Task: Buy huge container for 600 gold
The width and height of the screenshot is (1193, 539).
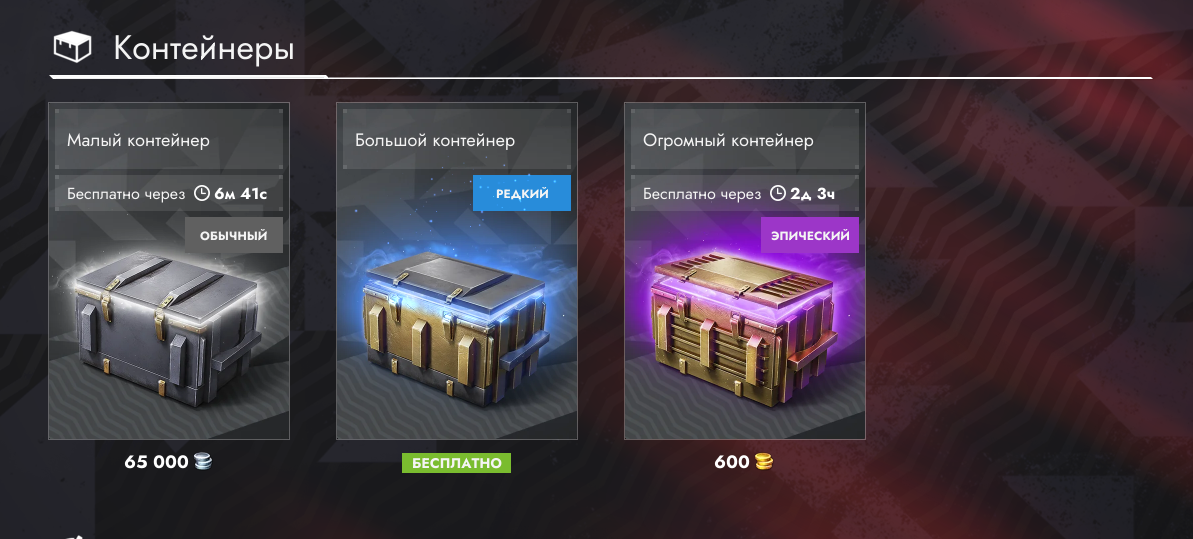Action: coord(743,461)
